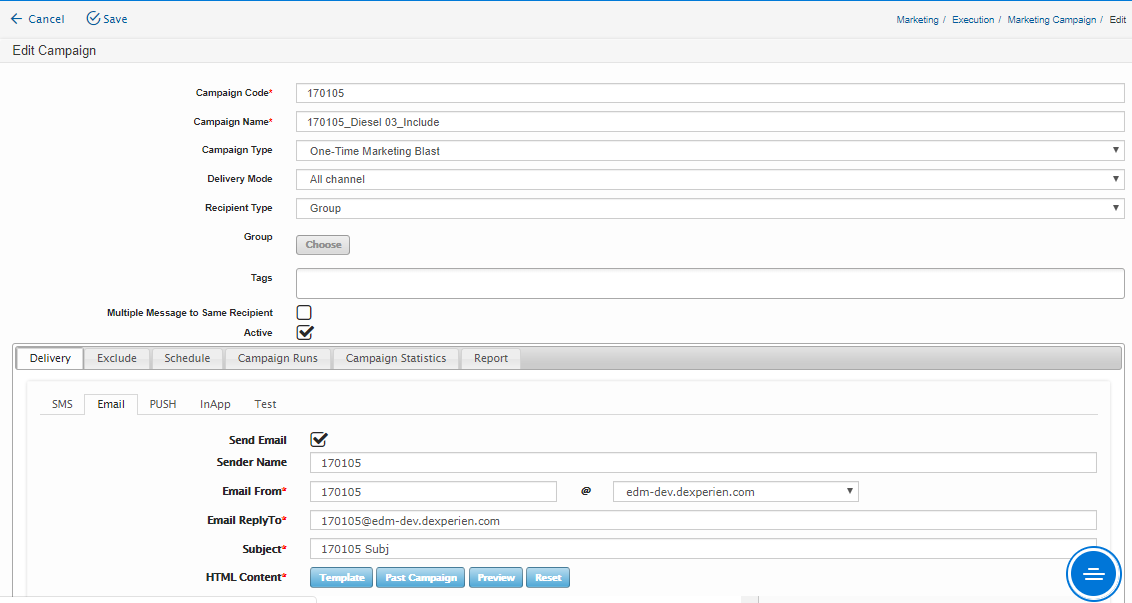
Task: Select the email domain dropdown
Action: tap(735, 492)
